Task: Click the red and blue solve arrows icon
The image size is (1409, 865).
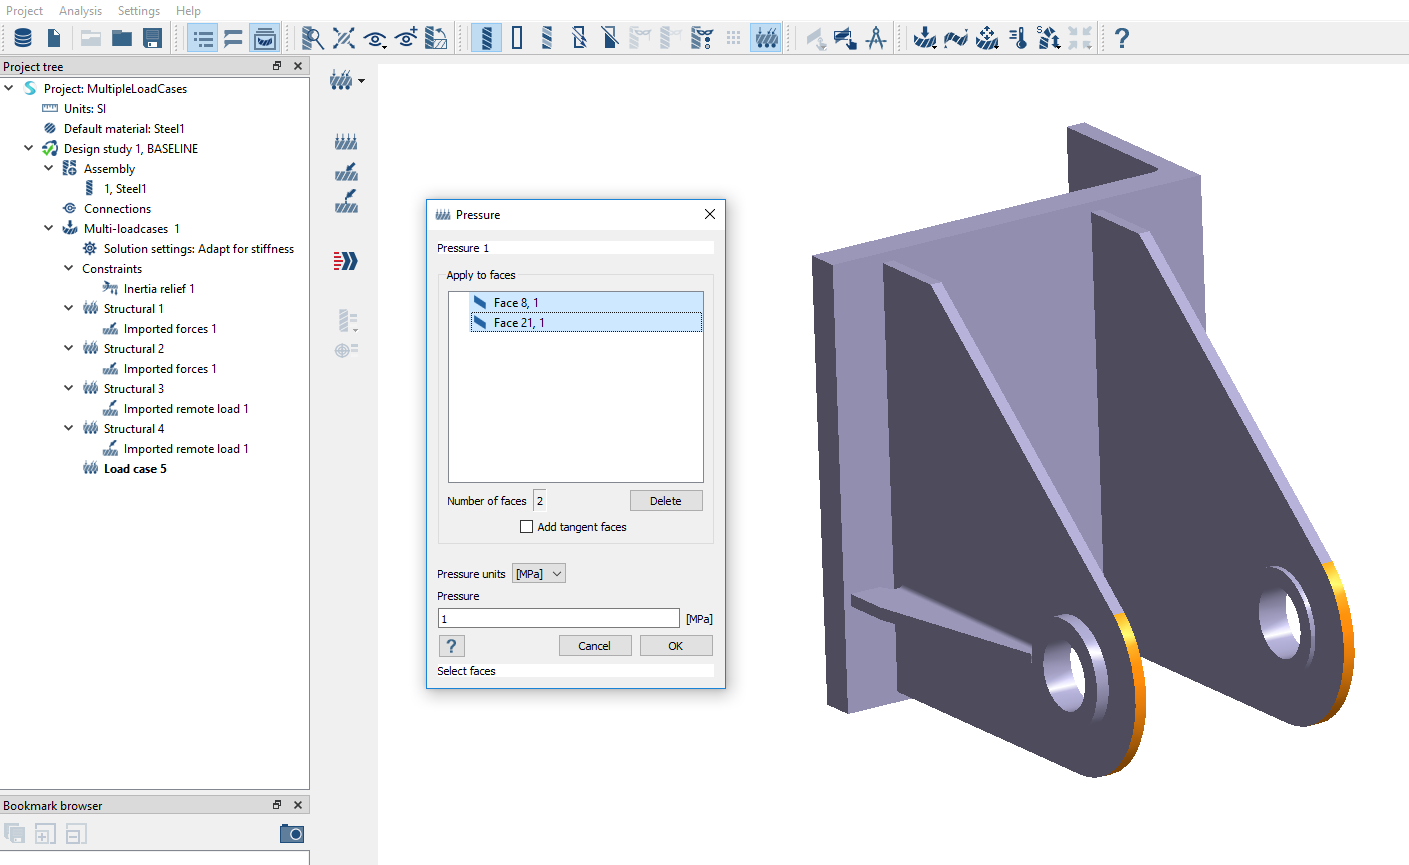Action: coord(345,261)
